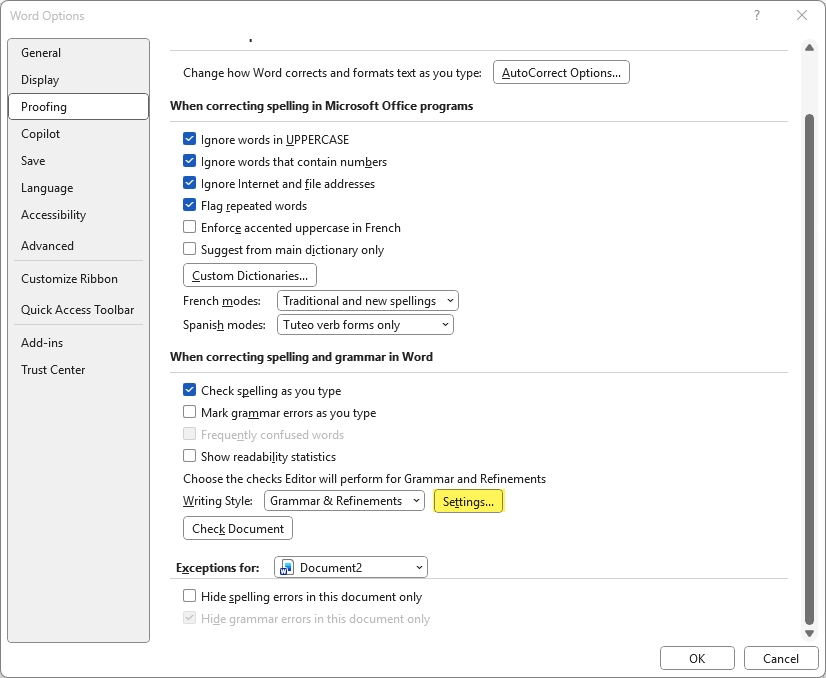Enable Enforce accented uppercase in French

pyautogui.click(x=189, y=227)
